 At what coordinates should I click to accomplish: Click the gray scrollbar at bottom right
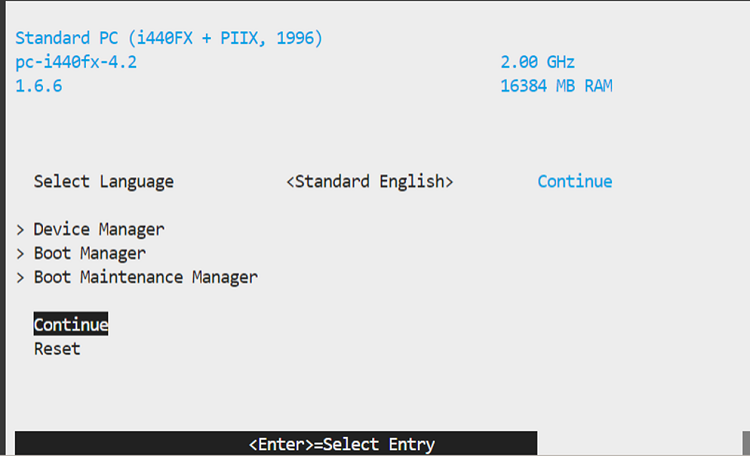pos(746,445)
